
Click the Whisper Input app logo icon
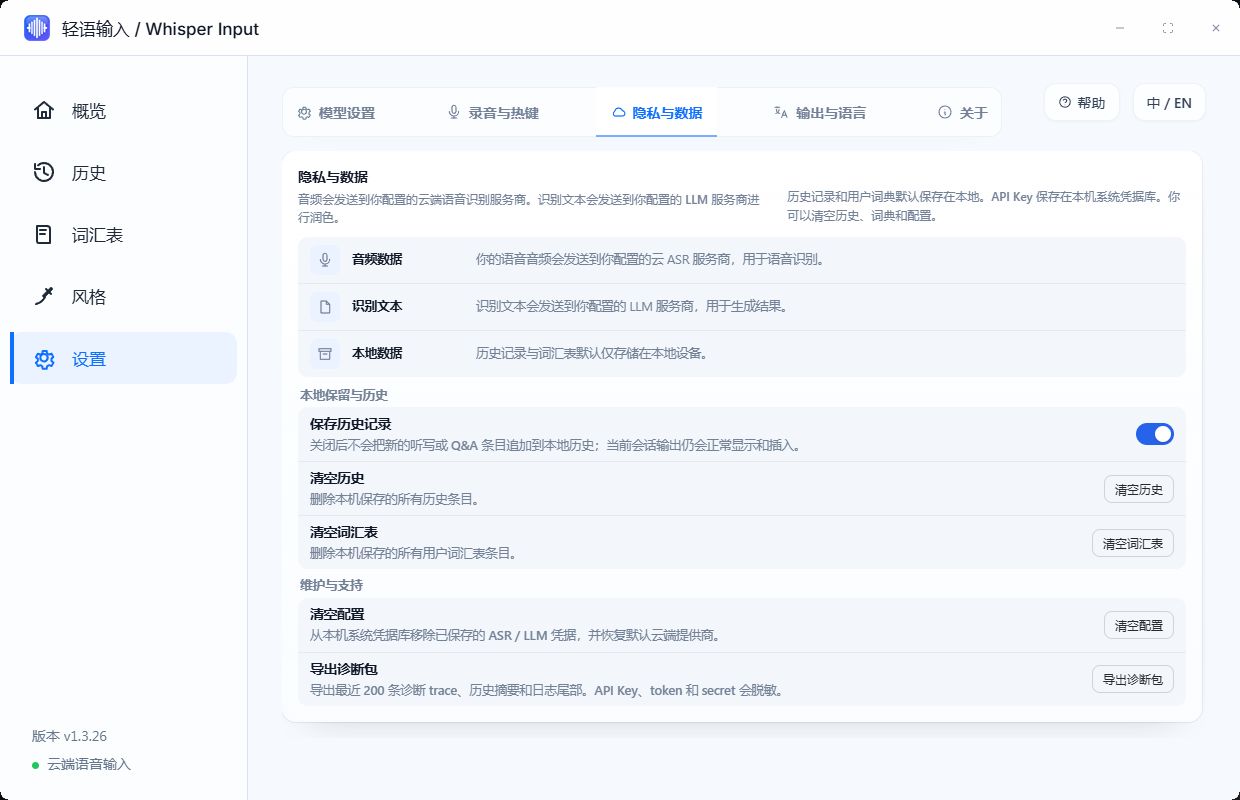(37, 28)
